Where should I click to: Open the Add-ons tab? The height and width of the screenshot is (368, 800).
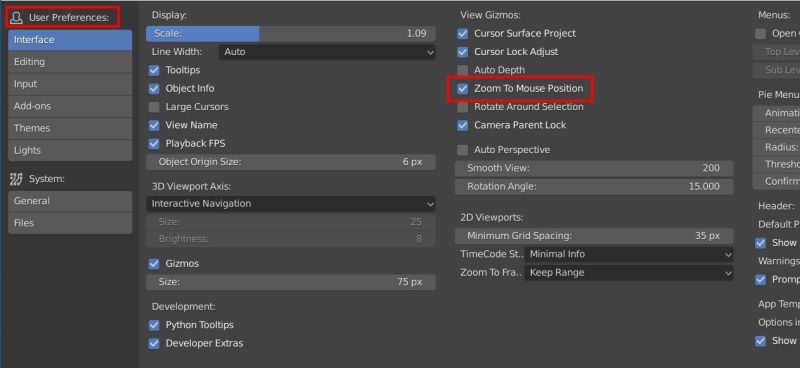click(x=70, y=106)
